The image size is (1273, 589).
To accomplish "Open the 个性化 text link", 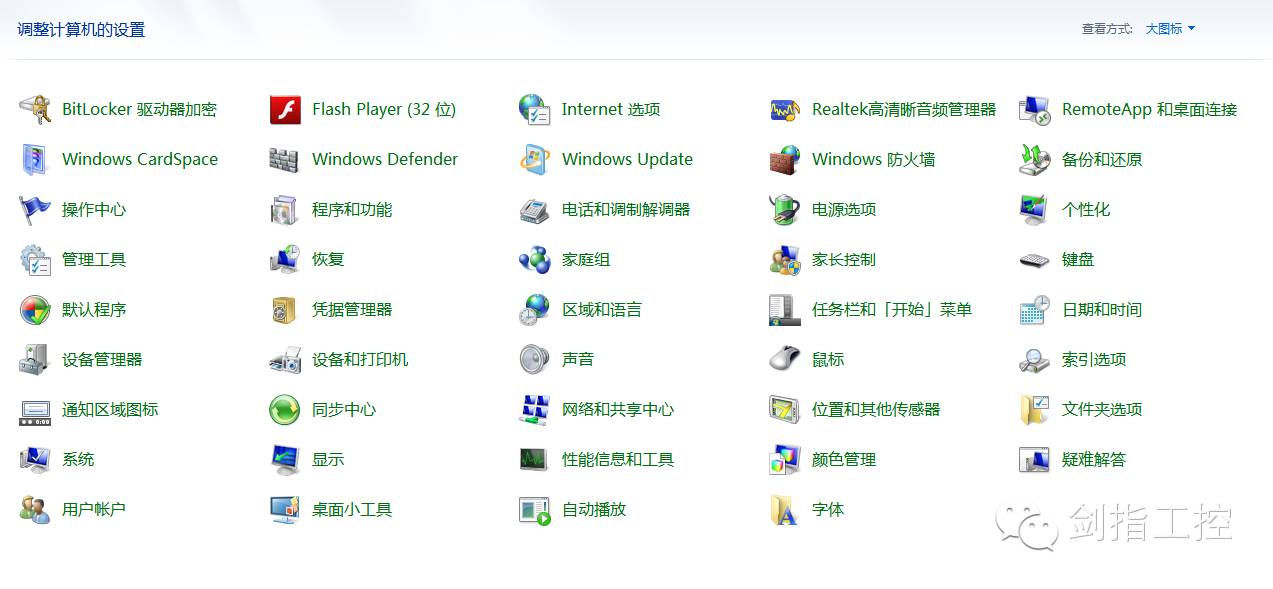I will point(1086,209).
